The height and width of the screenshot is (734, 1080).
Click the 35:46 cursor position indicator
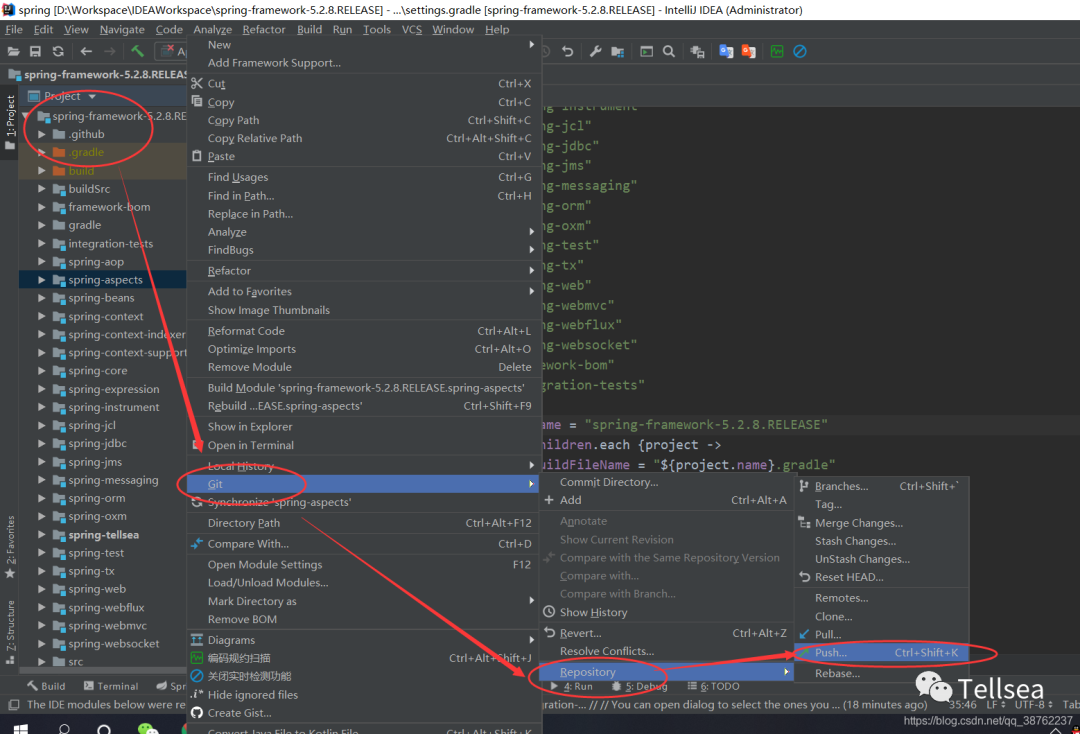pyautogui.click(x=962, y=704)
